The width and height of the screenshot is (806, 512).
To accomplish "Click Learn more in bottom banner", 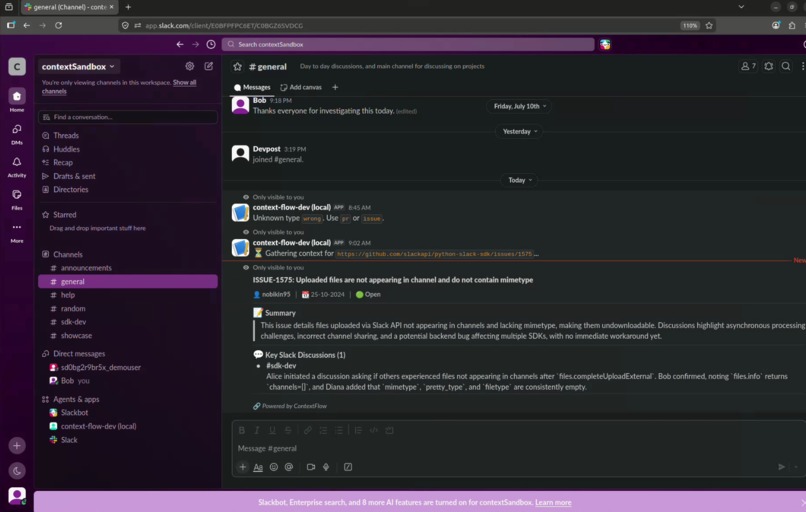I will click(553, 502).
